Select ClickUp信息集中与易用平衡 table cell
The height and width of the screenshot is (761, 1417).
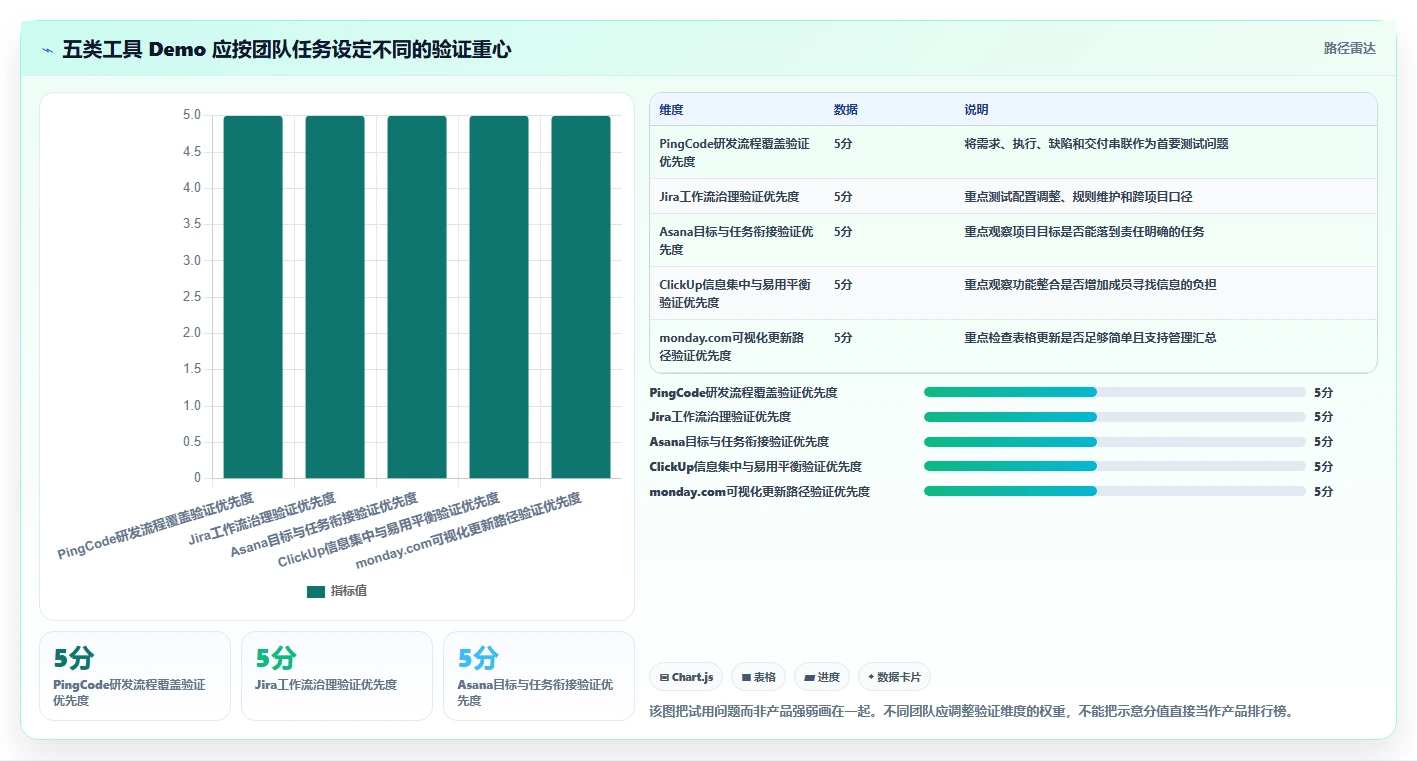click(x=735, y=293)
